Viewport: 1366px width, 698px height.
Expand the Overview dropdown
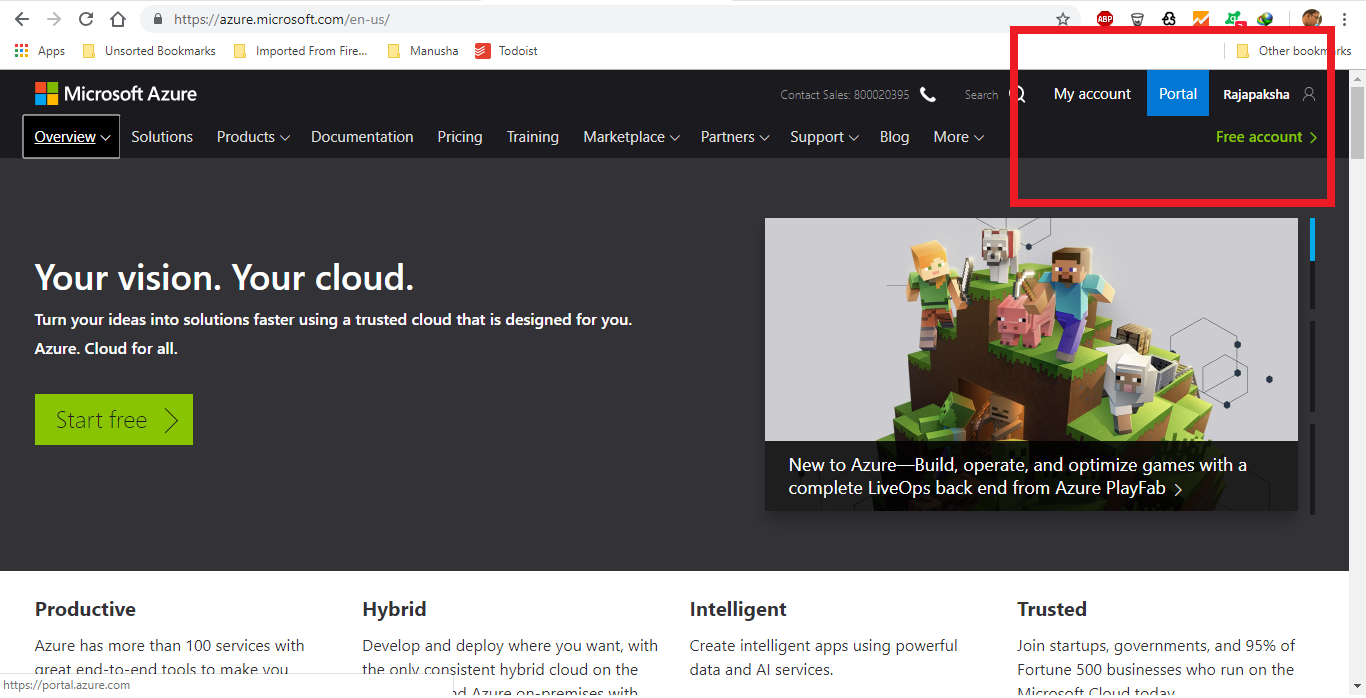[x=71, y=137]
